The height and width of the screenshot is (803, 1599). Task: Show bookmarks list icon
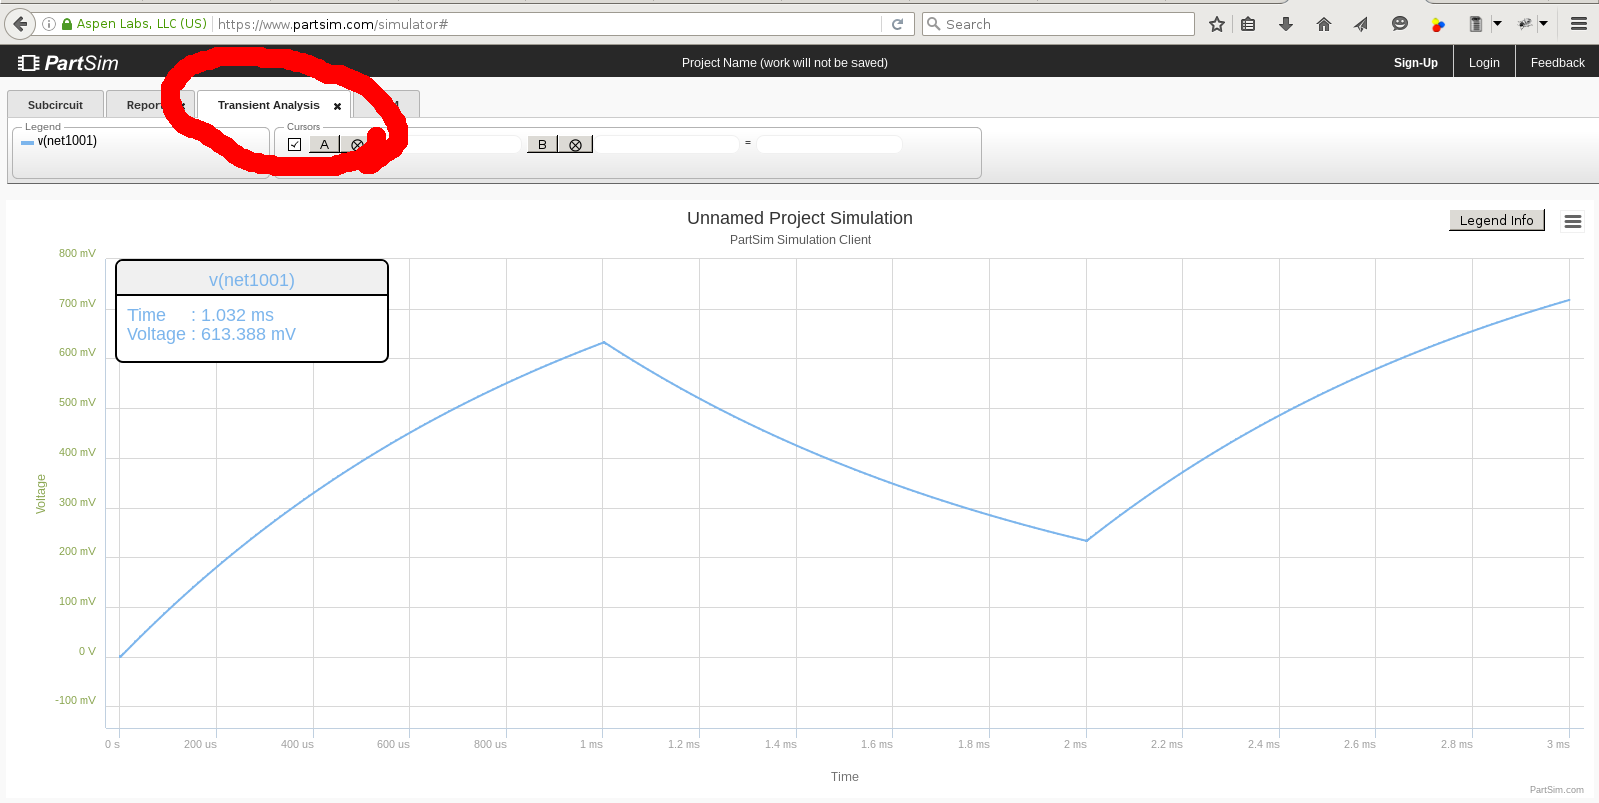tap(1248, 24)
